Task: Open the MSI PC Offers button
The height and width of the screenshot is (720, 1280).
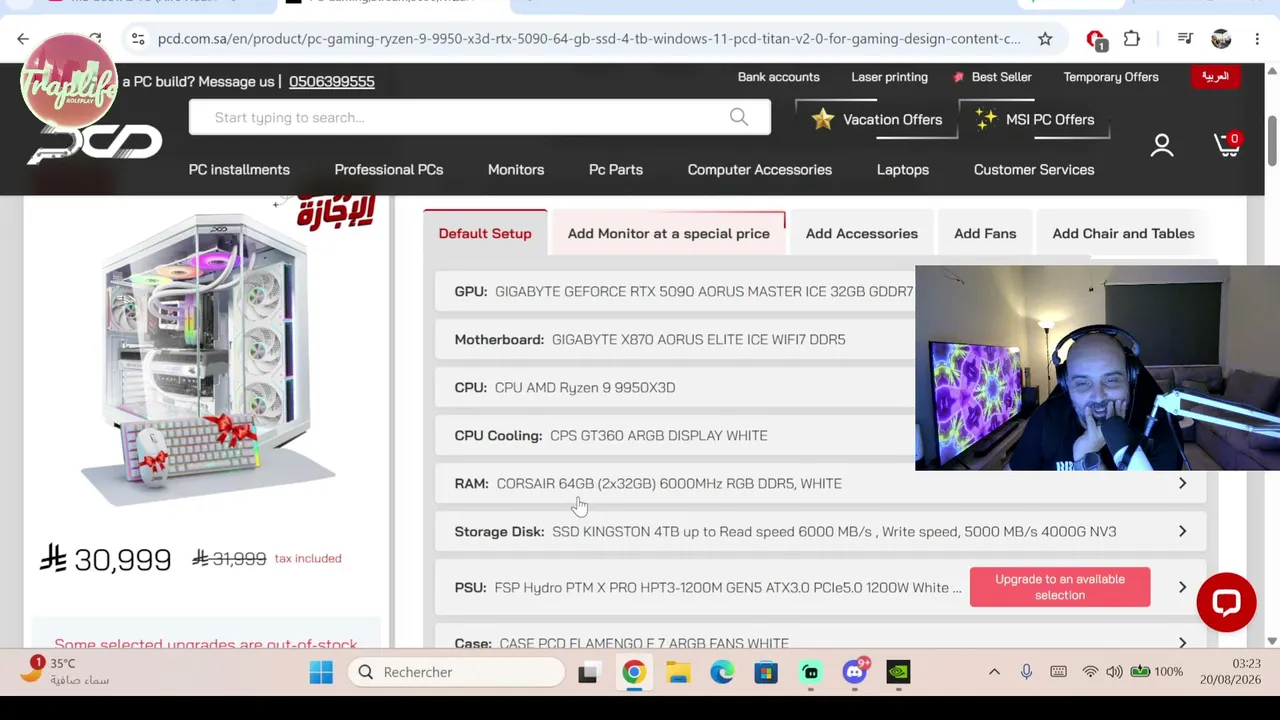Action: (x=1035, y=119)
